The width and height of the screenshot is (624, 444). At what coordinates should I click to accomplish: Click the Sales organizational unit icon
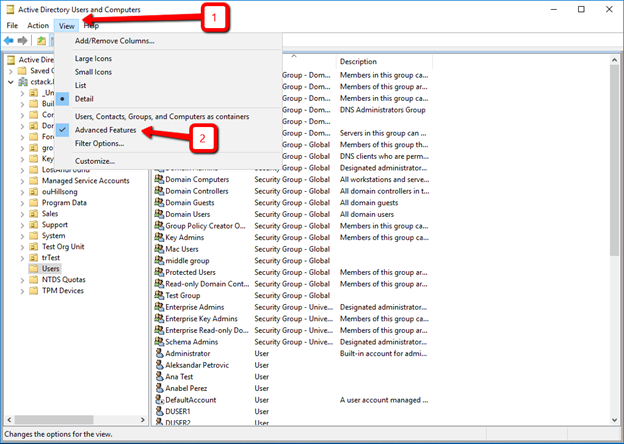34,214
